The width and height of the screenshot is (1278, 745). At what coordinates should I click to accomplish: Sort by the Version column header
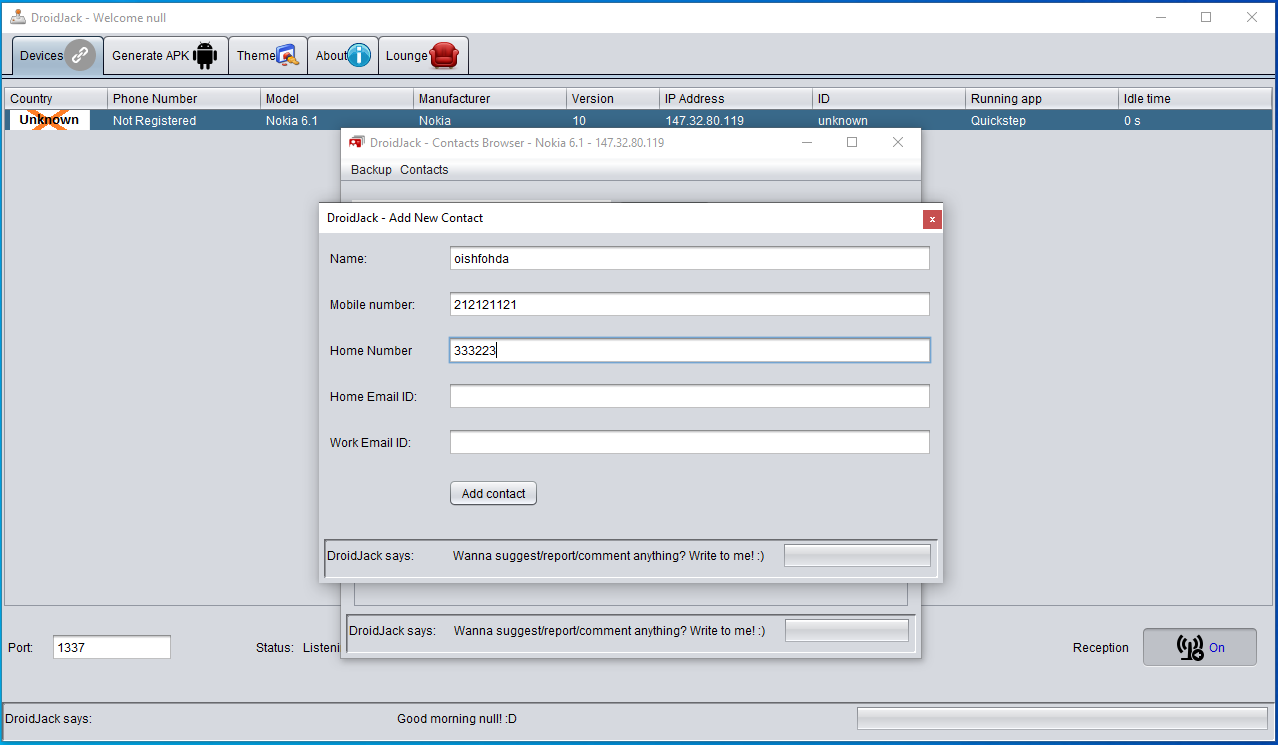tap(613, 99)
